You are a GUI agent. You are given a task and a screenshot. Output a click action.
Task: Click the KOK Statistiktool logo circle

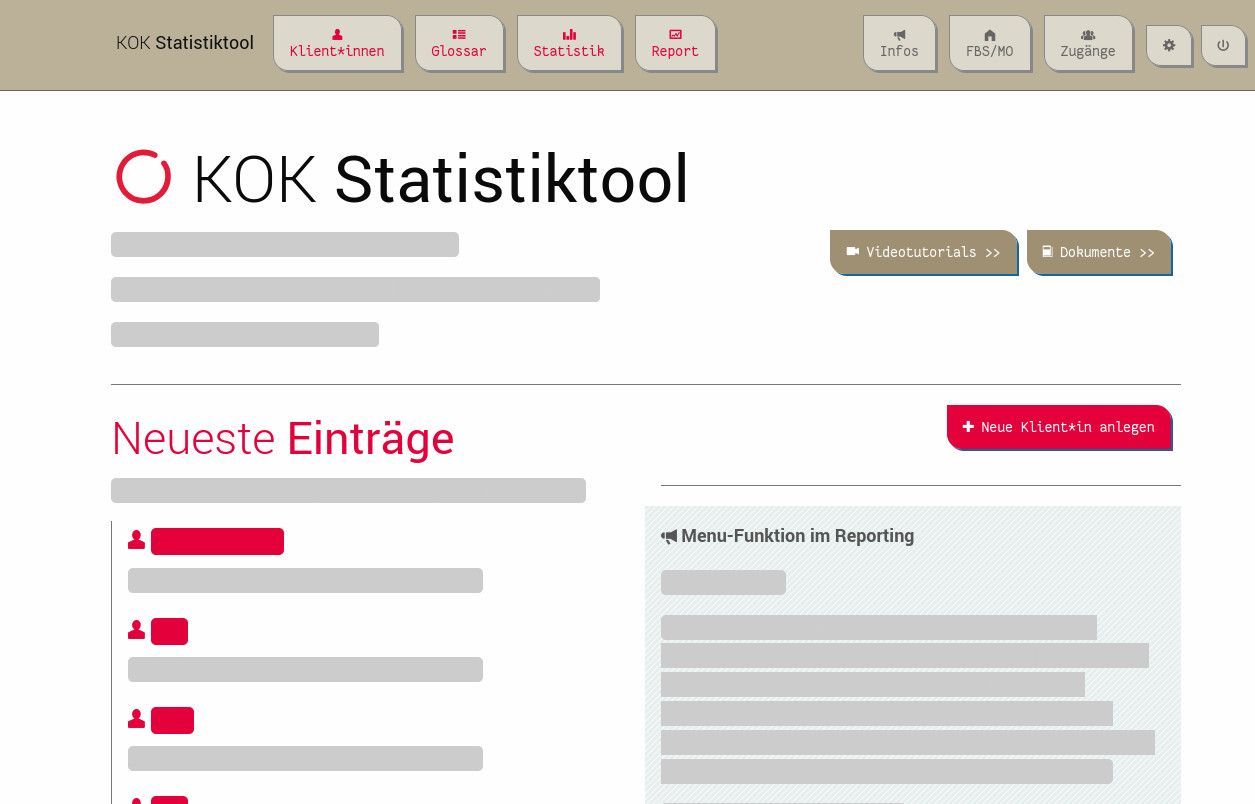tap(143, 178)
